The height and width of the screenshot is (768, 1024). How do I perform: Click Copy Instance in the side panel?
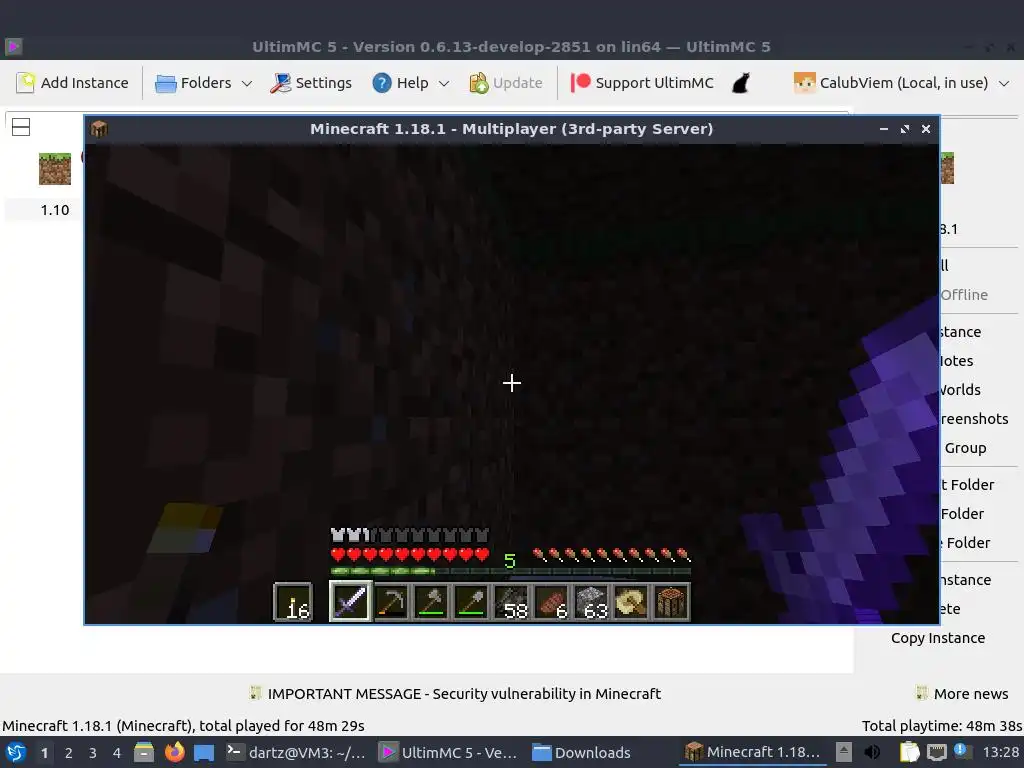(x=938, y=638)
